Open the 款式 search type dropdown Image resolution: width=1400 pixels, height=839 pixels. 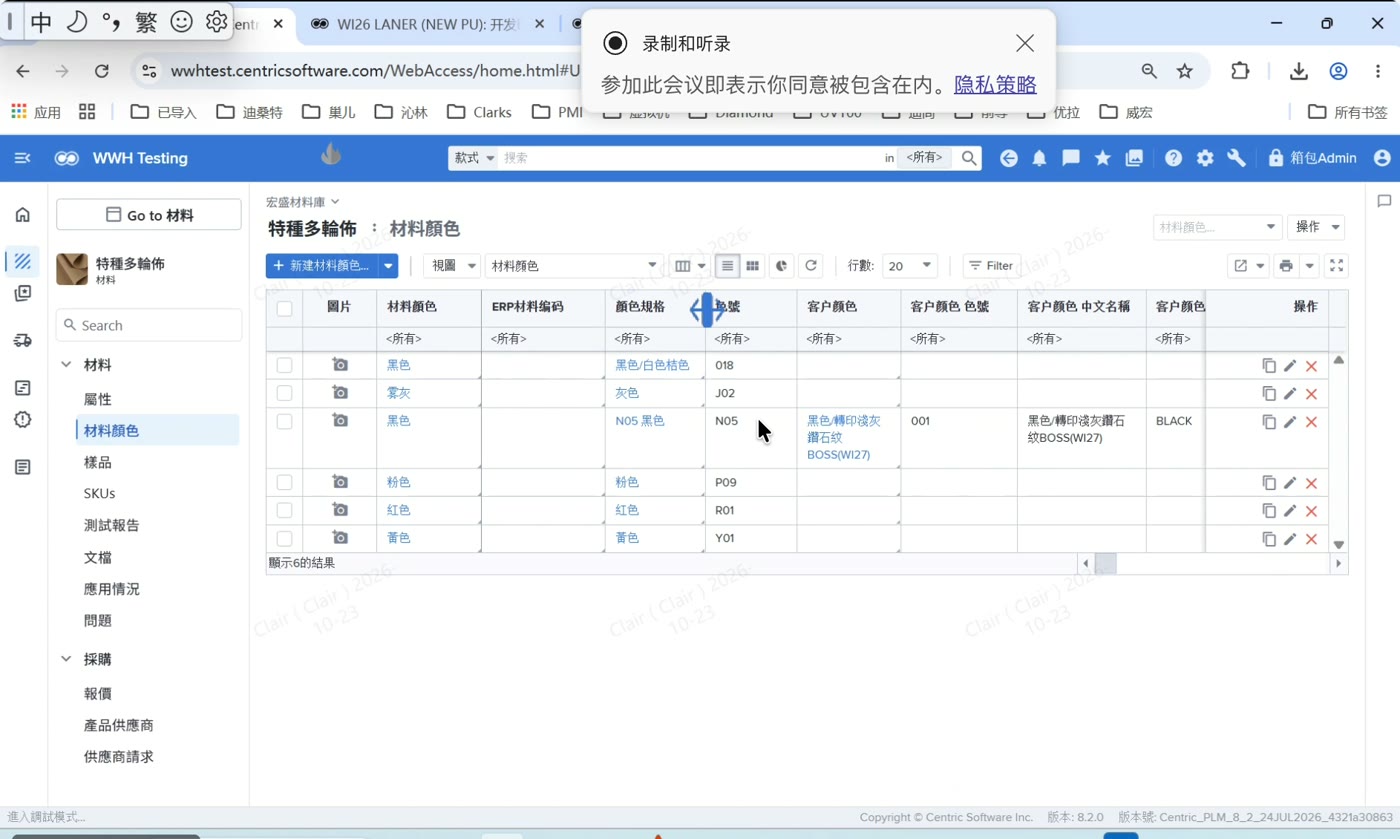(x=473, y=158)
